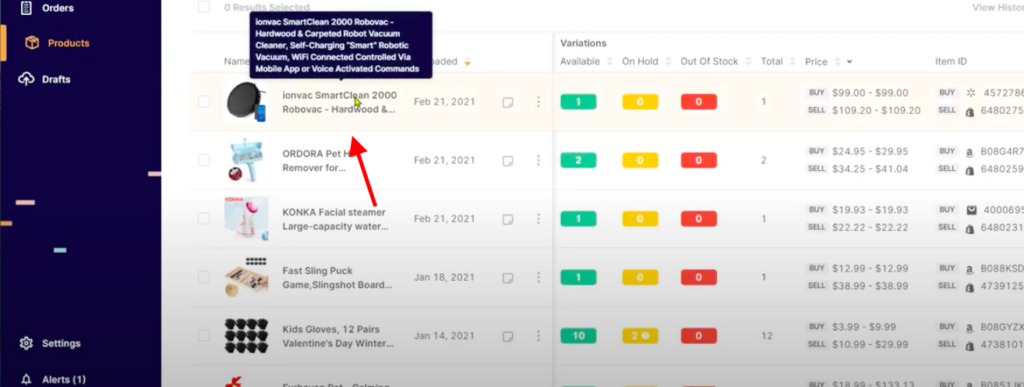Click the Item ID column header
This screenshot has height=387, width=1024.
951,61
